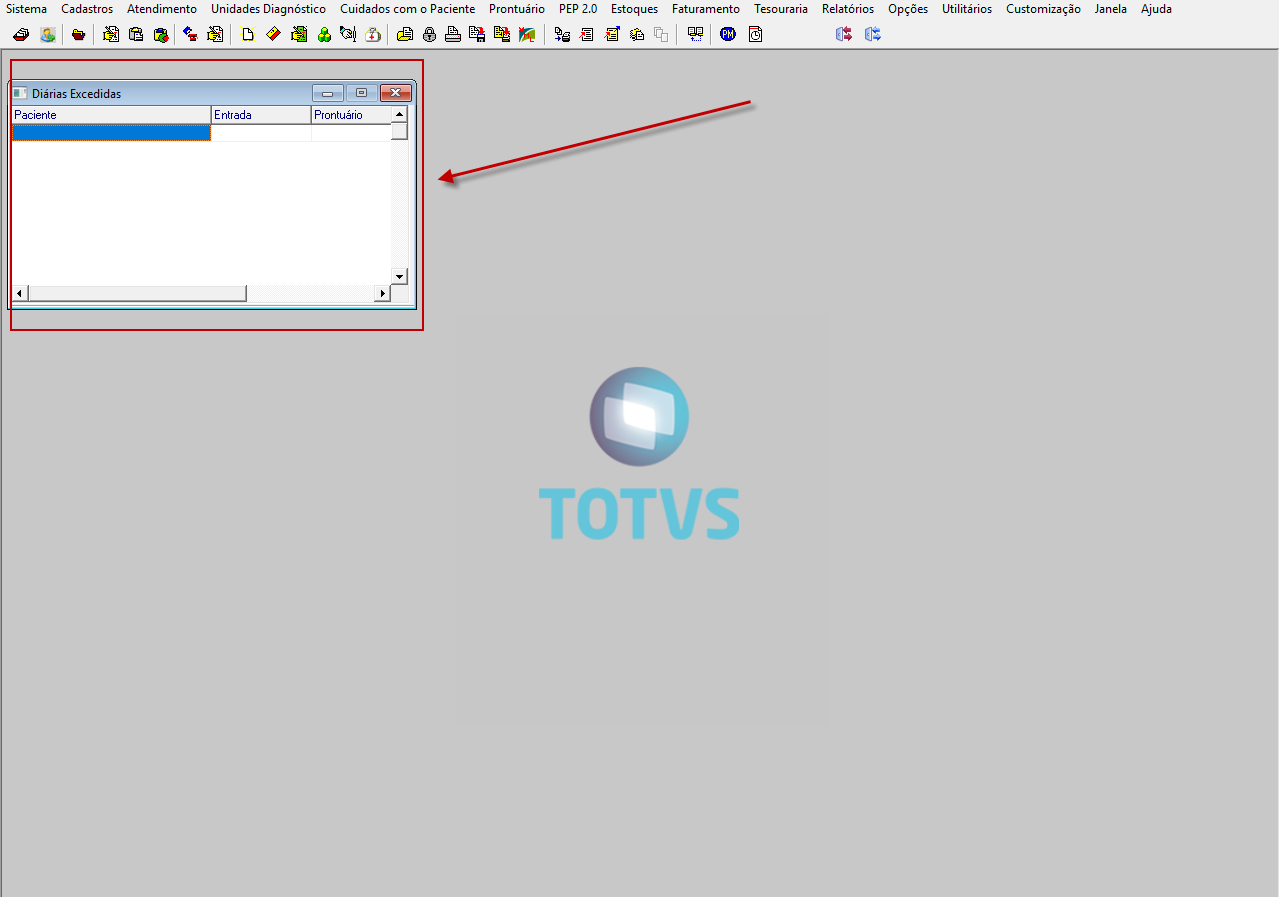Click the Entrada column header

point(261,115)
